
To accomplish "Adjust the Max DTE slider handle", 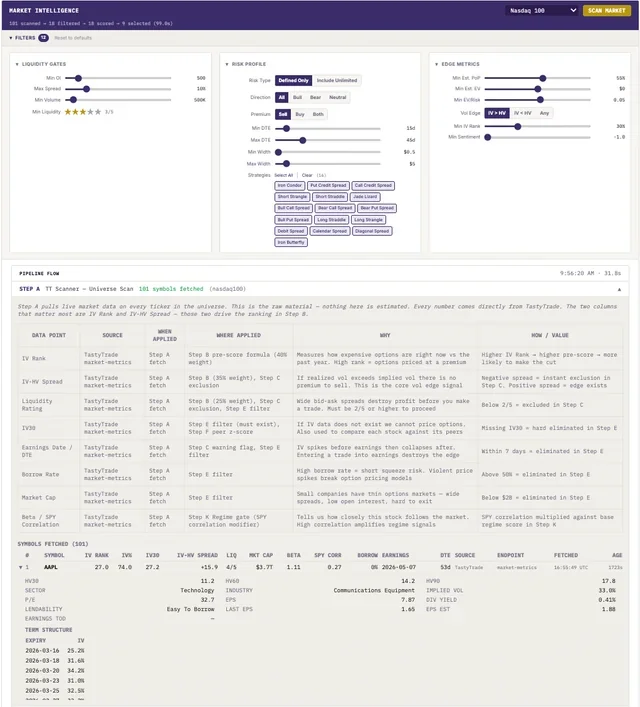I will (303, 140).
